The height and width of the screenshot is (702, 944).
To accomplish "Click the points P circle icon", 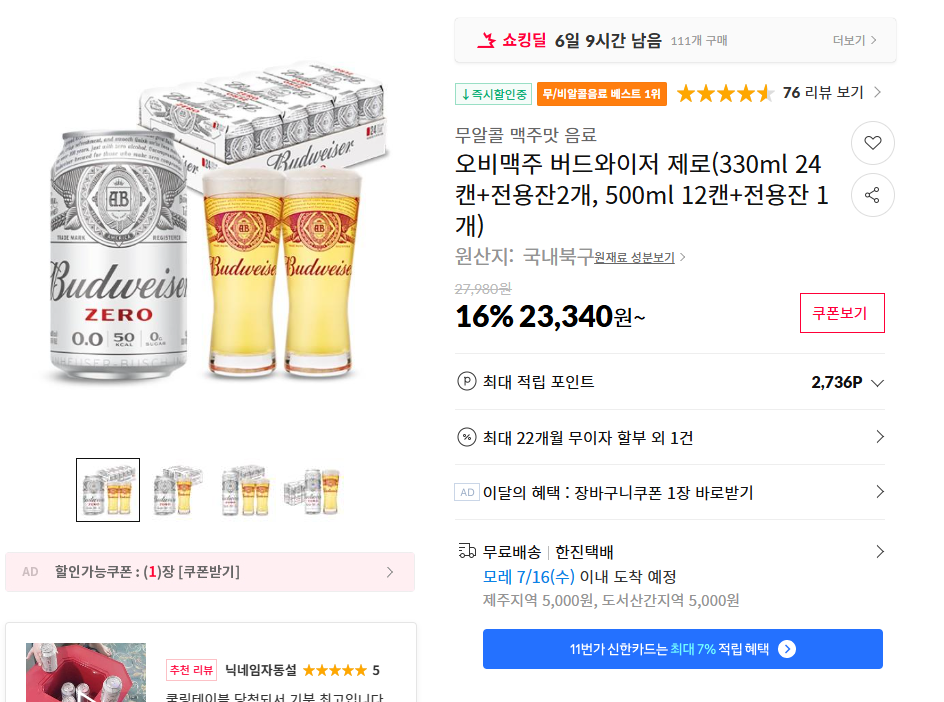I will [x=466, y=381].
